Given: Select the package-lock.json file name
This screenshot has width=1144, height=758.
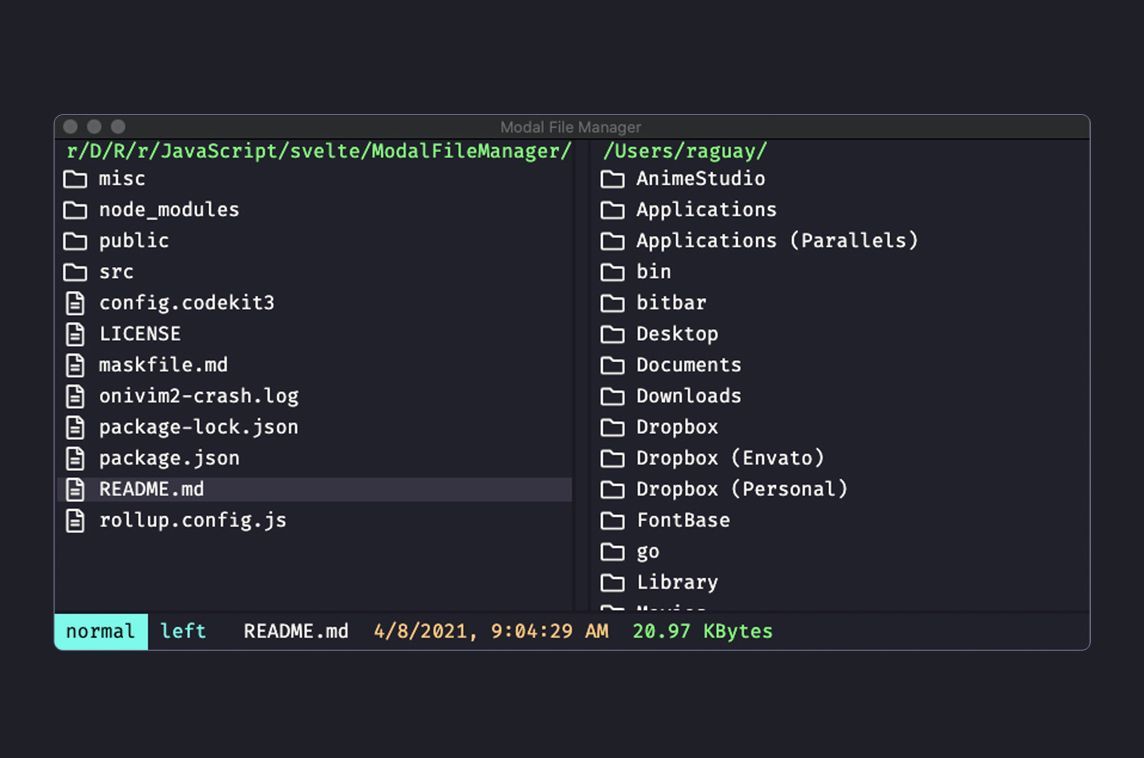Looking at the screenshot, I should coord(198,427).
